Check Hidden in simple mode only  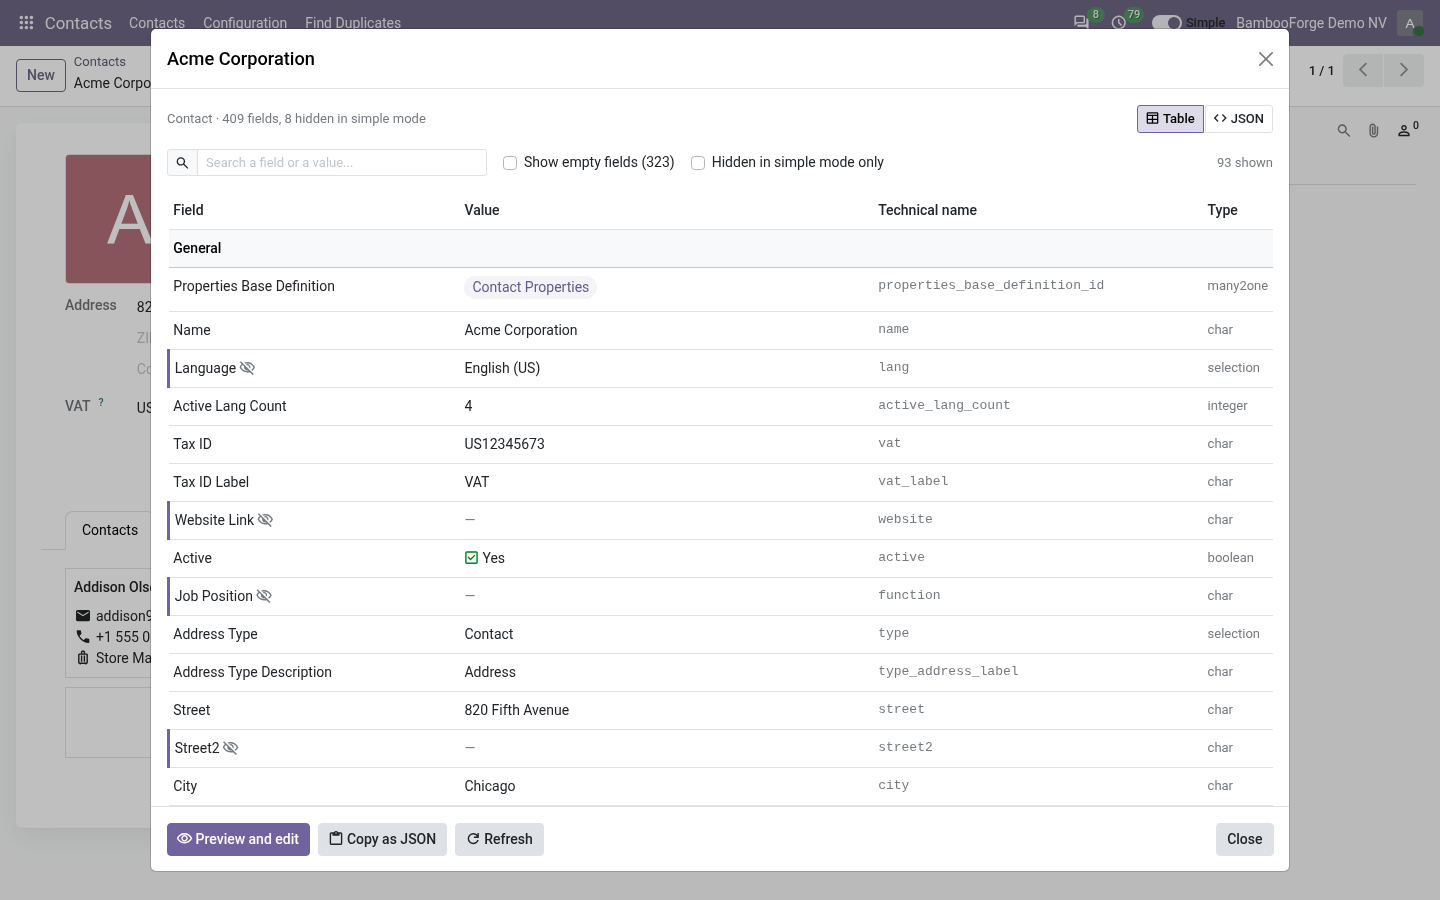pyautogui.click(x=698, y=163)
